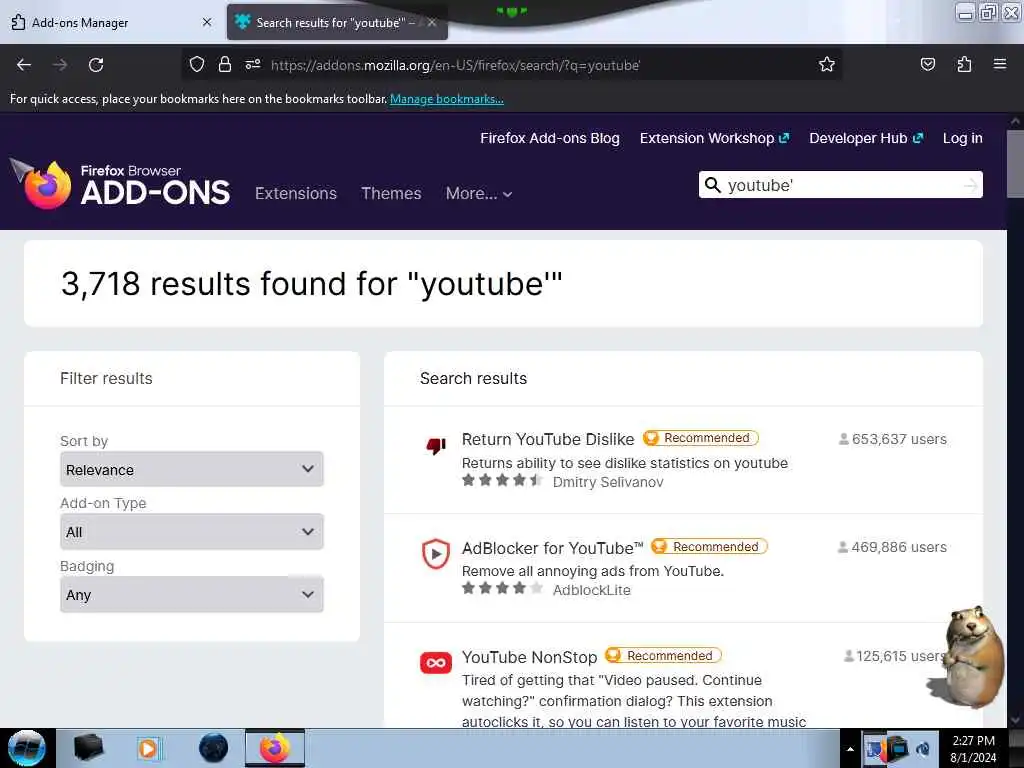The width and height of the screenshot is (1024, 768).
Task: Click Recommended badge on AdBlocker for YouTube
Action: tap(709, 546)
